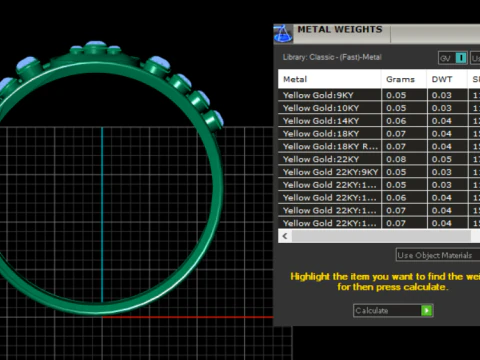This screenshot has height=360, width=480.
Task: Click the Library: Classic - (Fast)-Metal label
Action: click(332, 57)
